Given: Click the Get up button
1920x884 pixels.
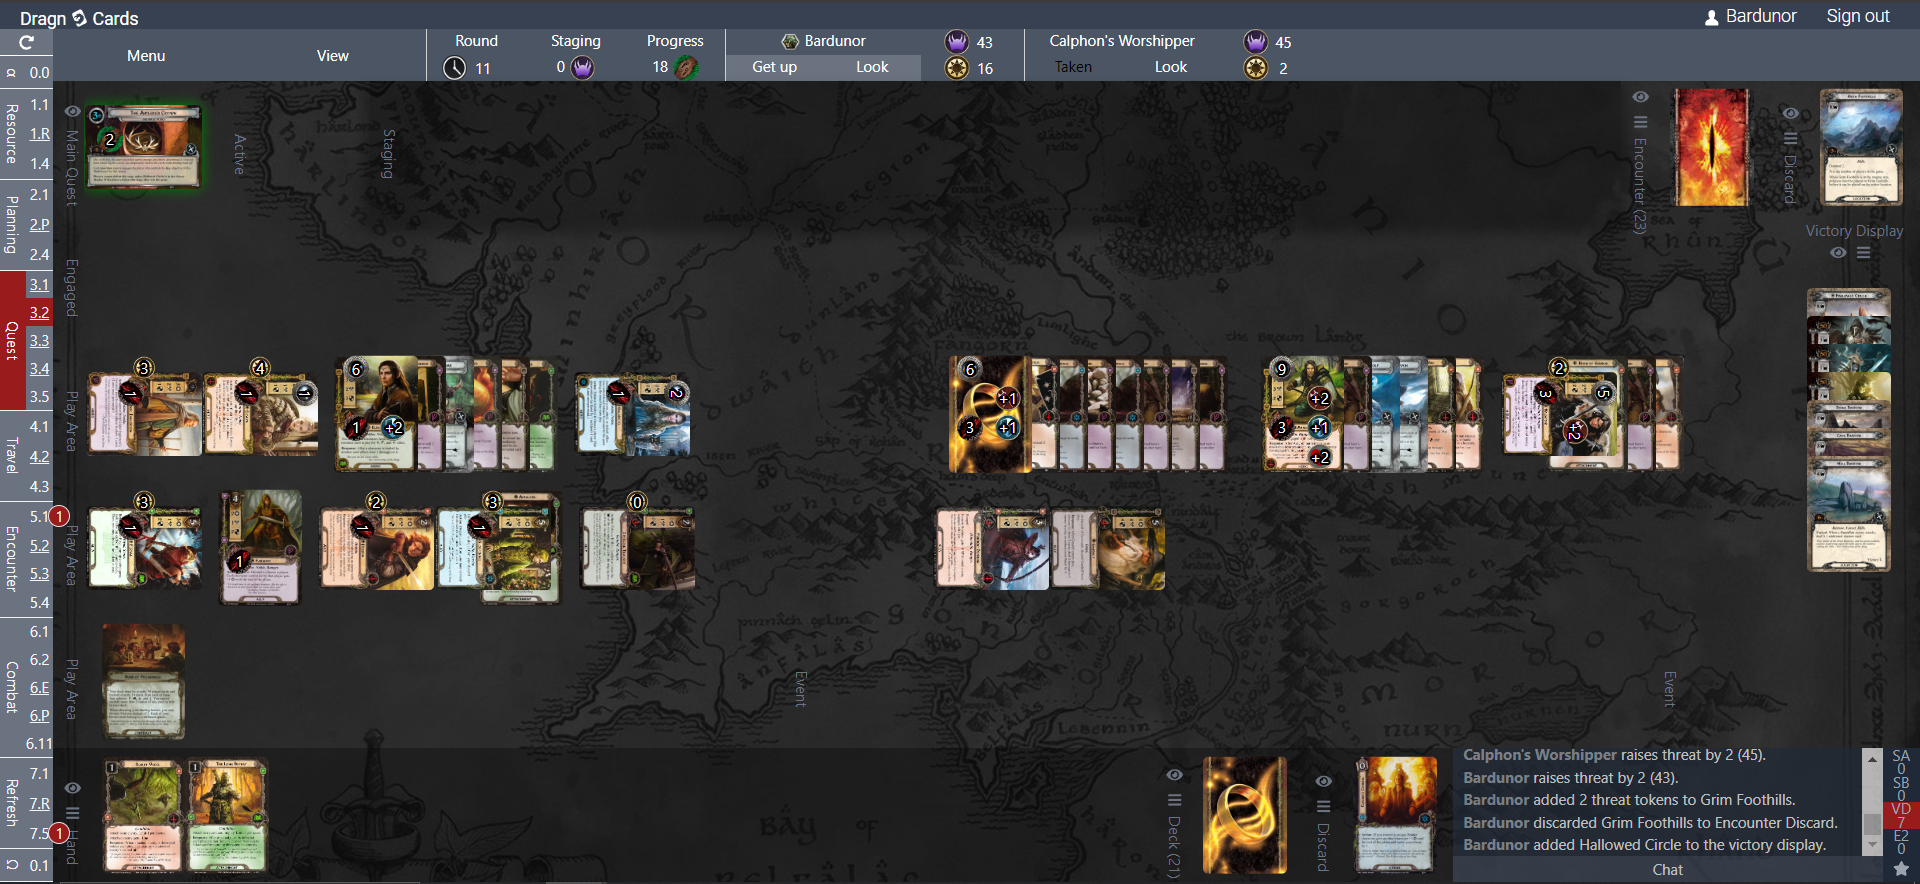Looking at the screenshot, I should point(774,67).
